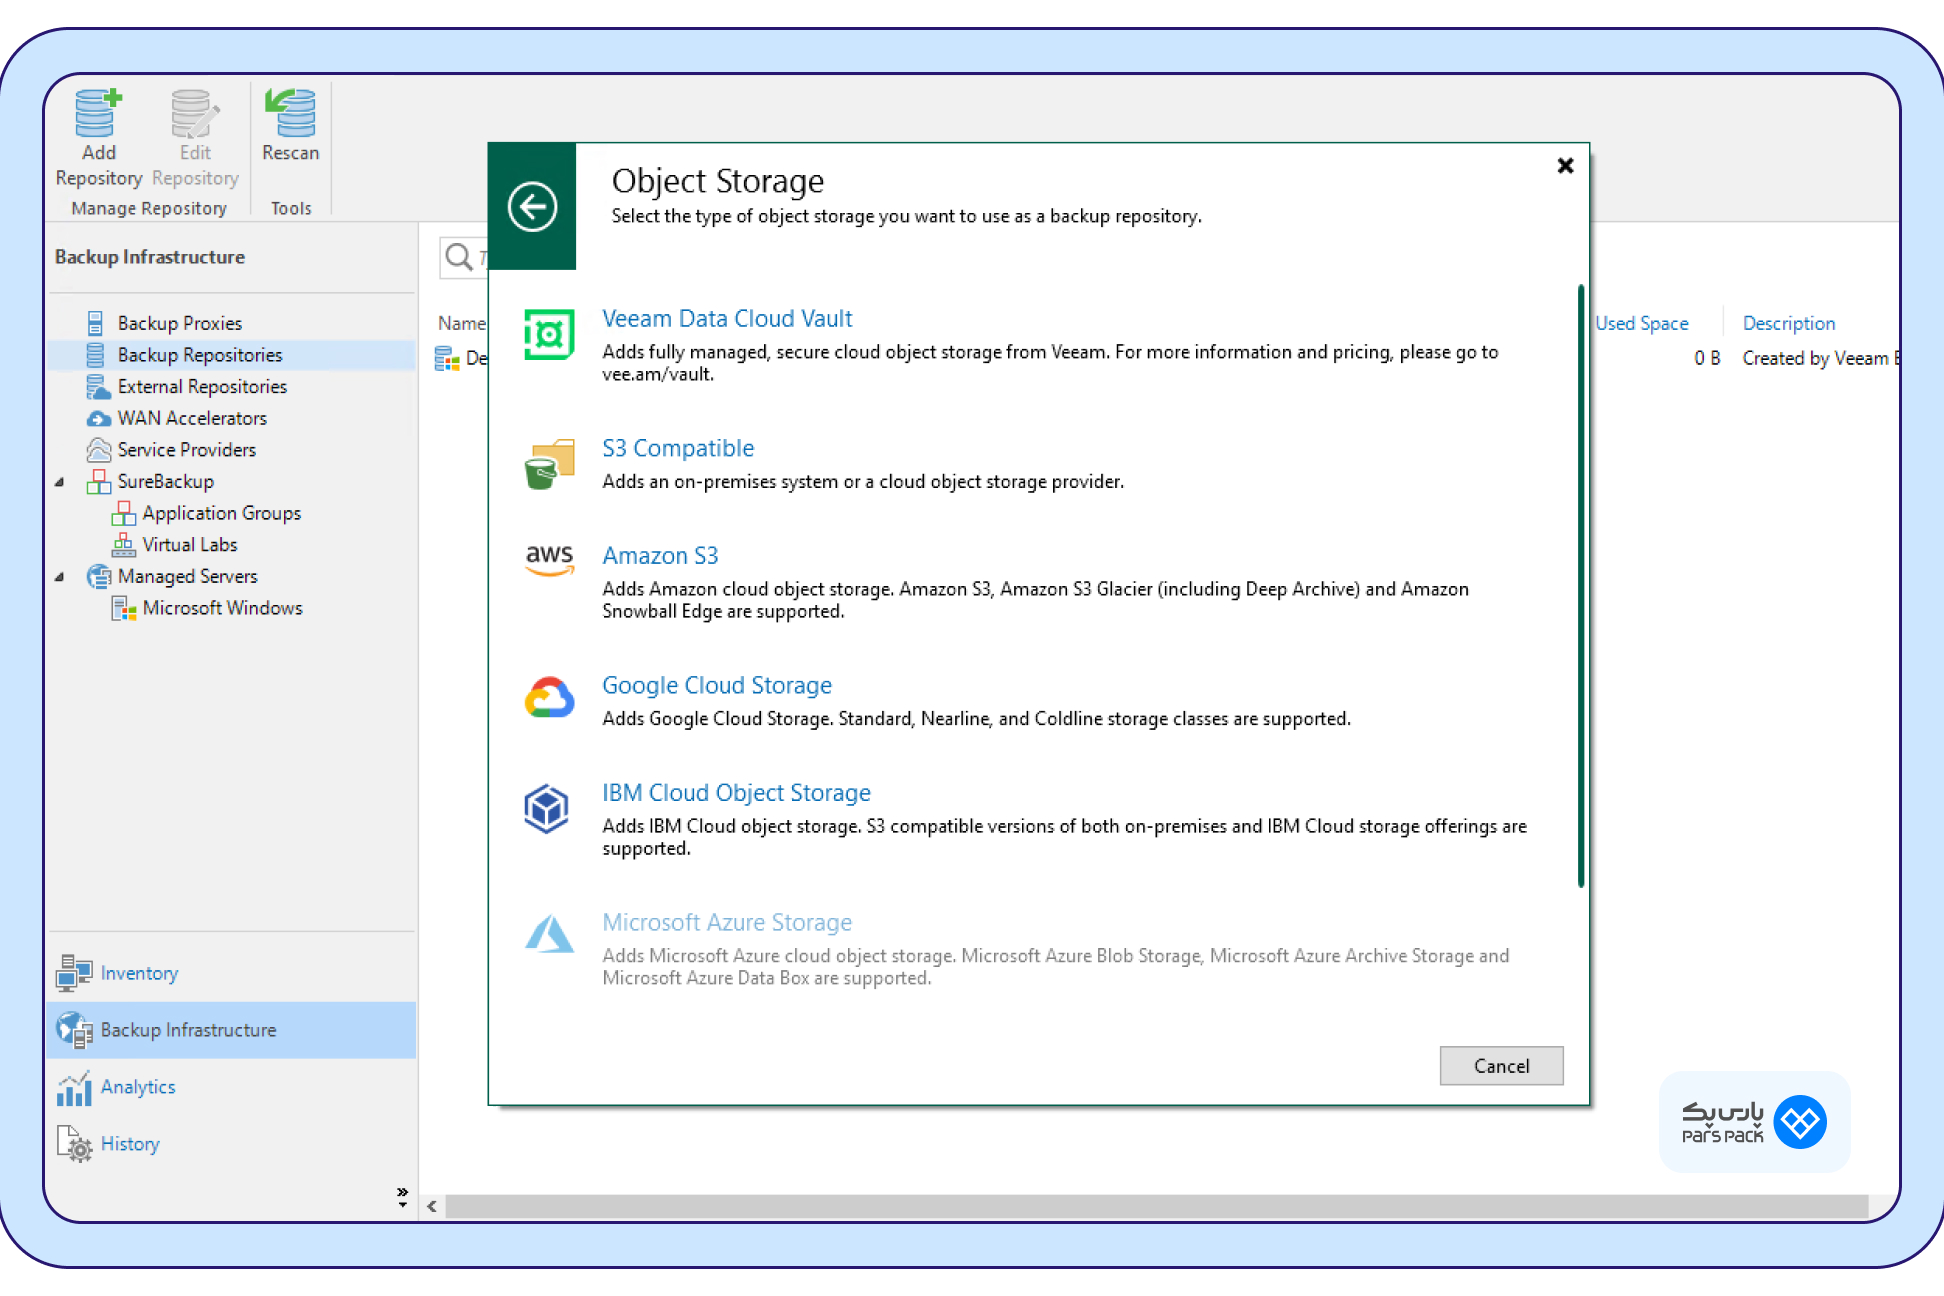Go back using the dialog's arrow button
This screenshot has width=1944, height=1296.
pyautogui.click(x=532, y=207)
